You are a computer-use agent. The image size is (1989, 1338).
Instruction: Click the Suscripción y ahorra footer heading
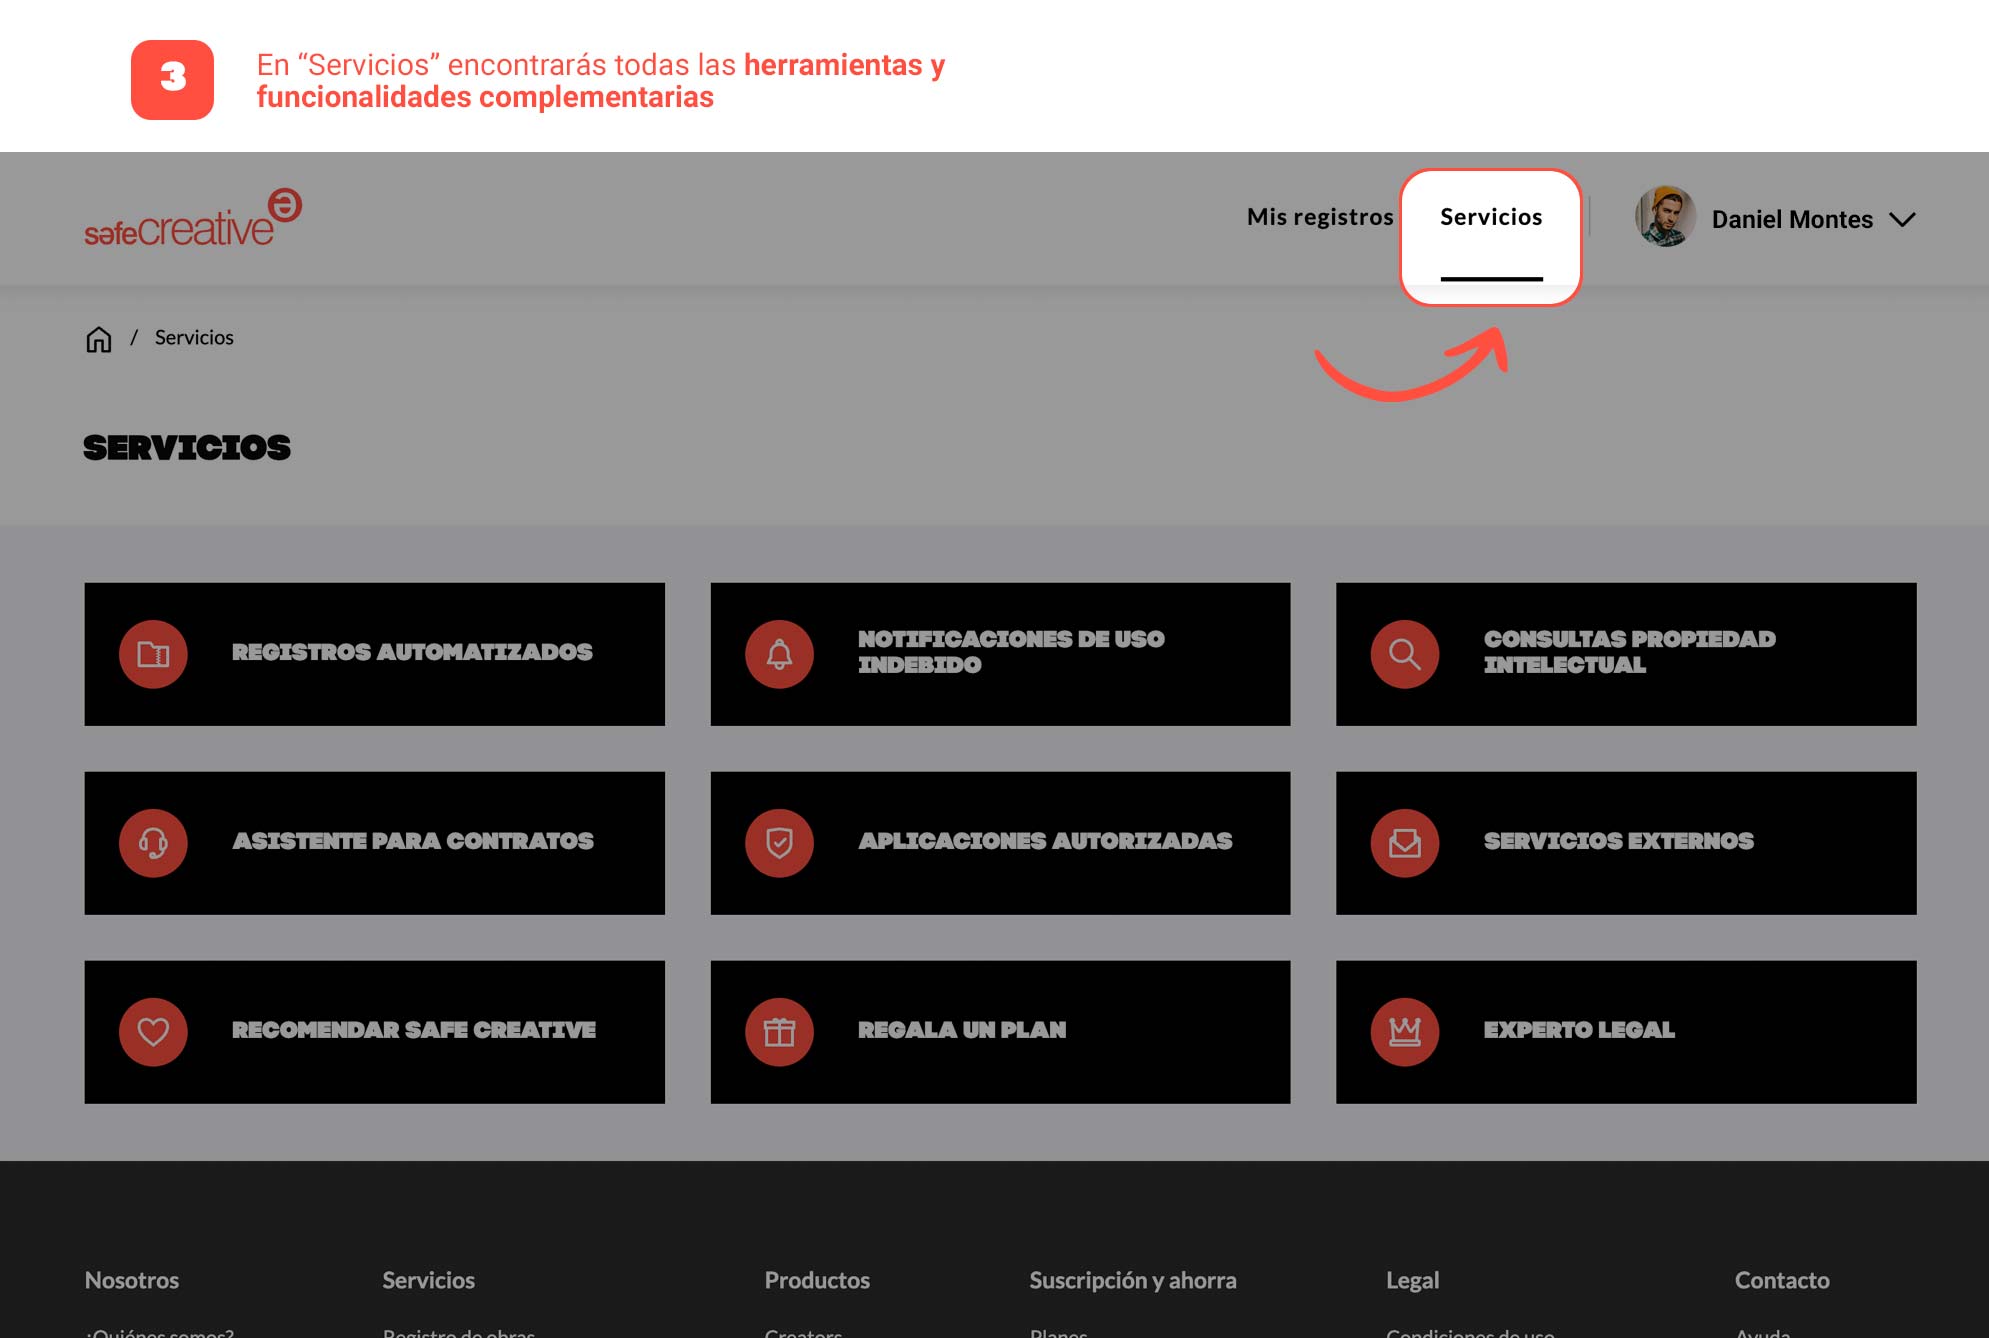1133,1280
